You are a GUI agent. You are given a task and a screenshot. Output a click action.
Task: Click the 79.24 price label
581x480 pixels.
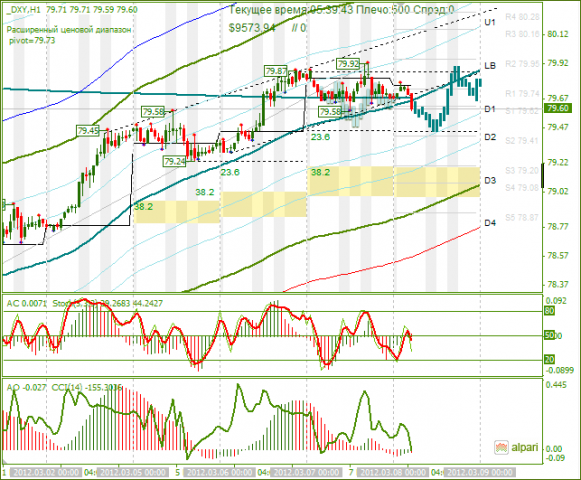(175, 162)
